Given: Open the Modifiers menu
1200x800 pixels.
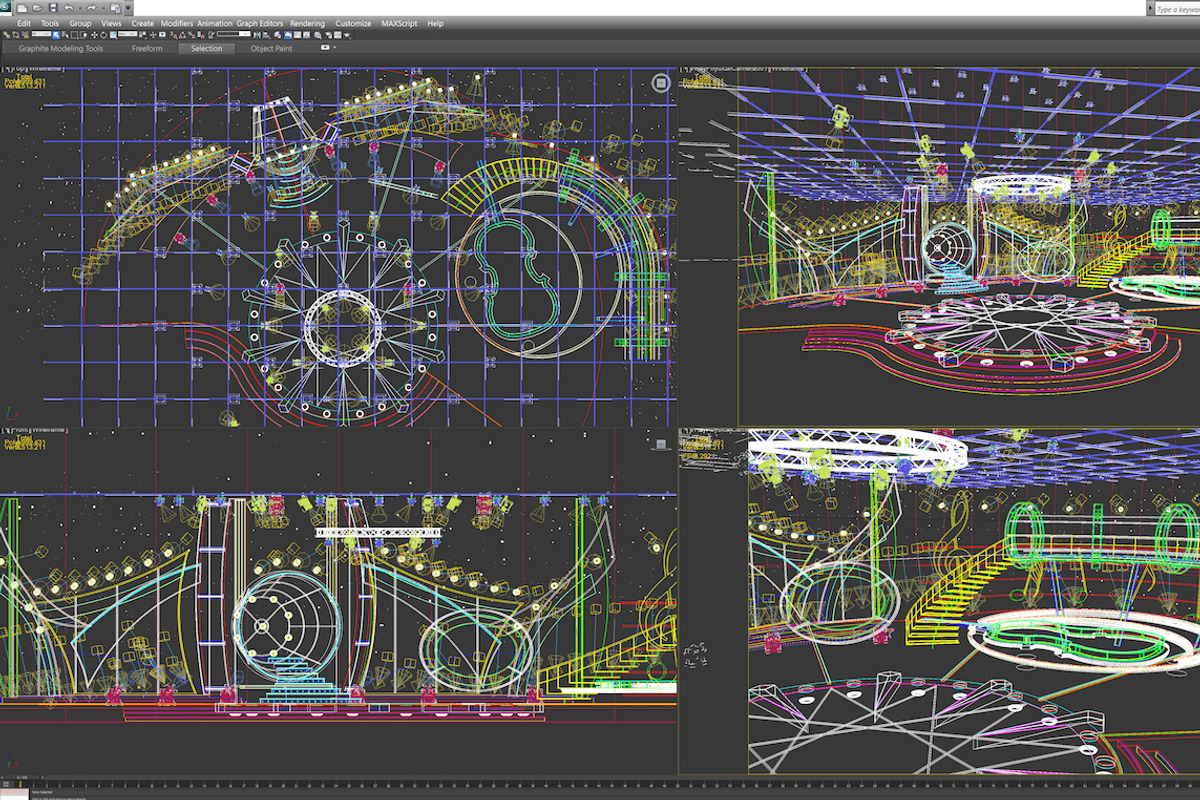Looking at the screenshot, I should coord(177,23).
